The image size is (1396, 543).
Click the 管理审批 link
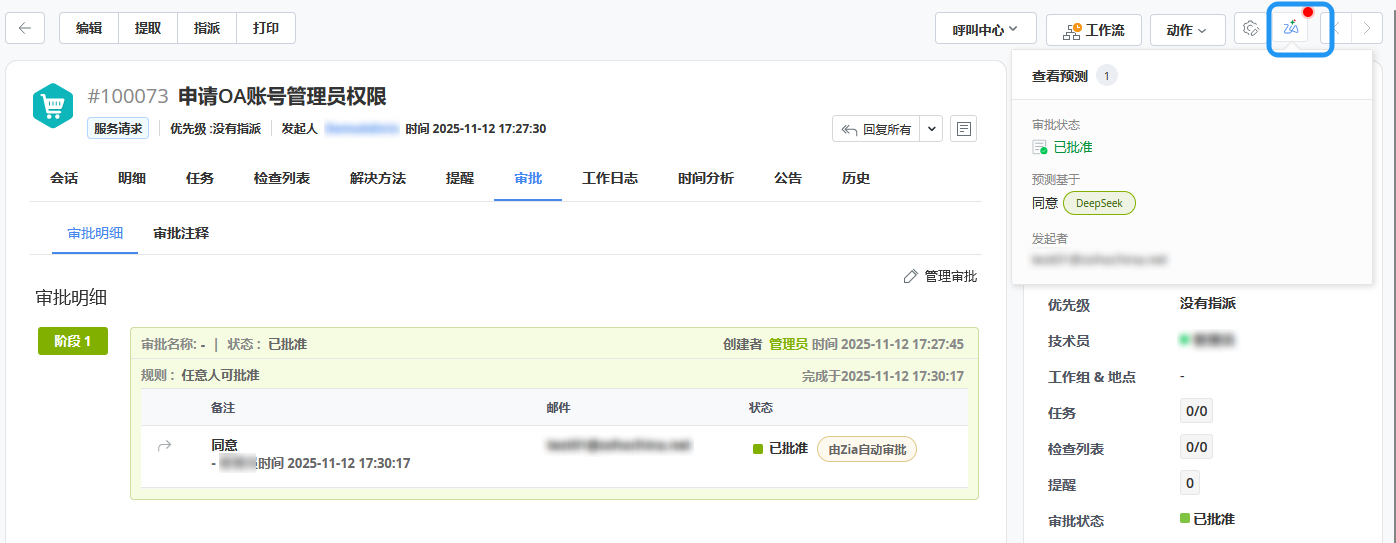point(940,276)
